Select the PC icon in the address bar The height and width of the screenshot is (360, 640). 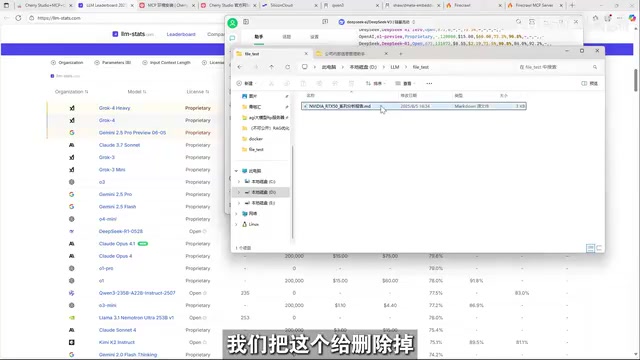[x=304, y=67]
